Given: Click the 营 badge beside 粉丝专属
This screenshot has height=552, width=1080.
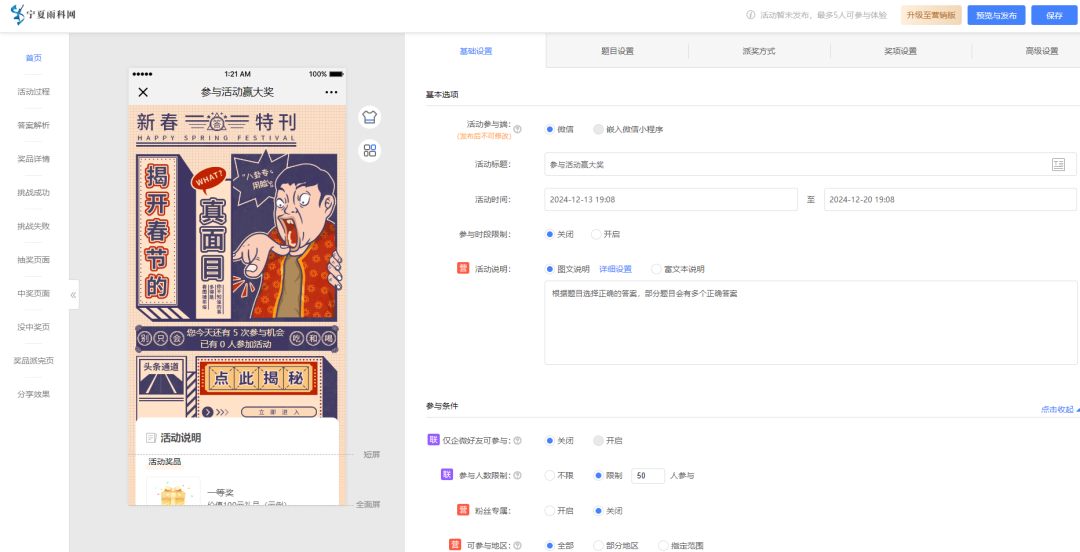Looking at the screenshot, I should (464, 510).
